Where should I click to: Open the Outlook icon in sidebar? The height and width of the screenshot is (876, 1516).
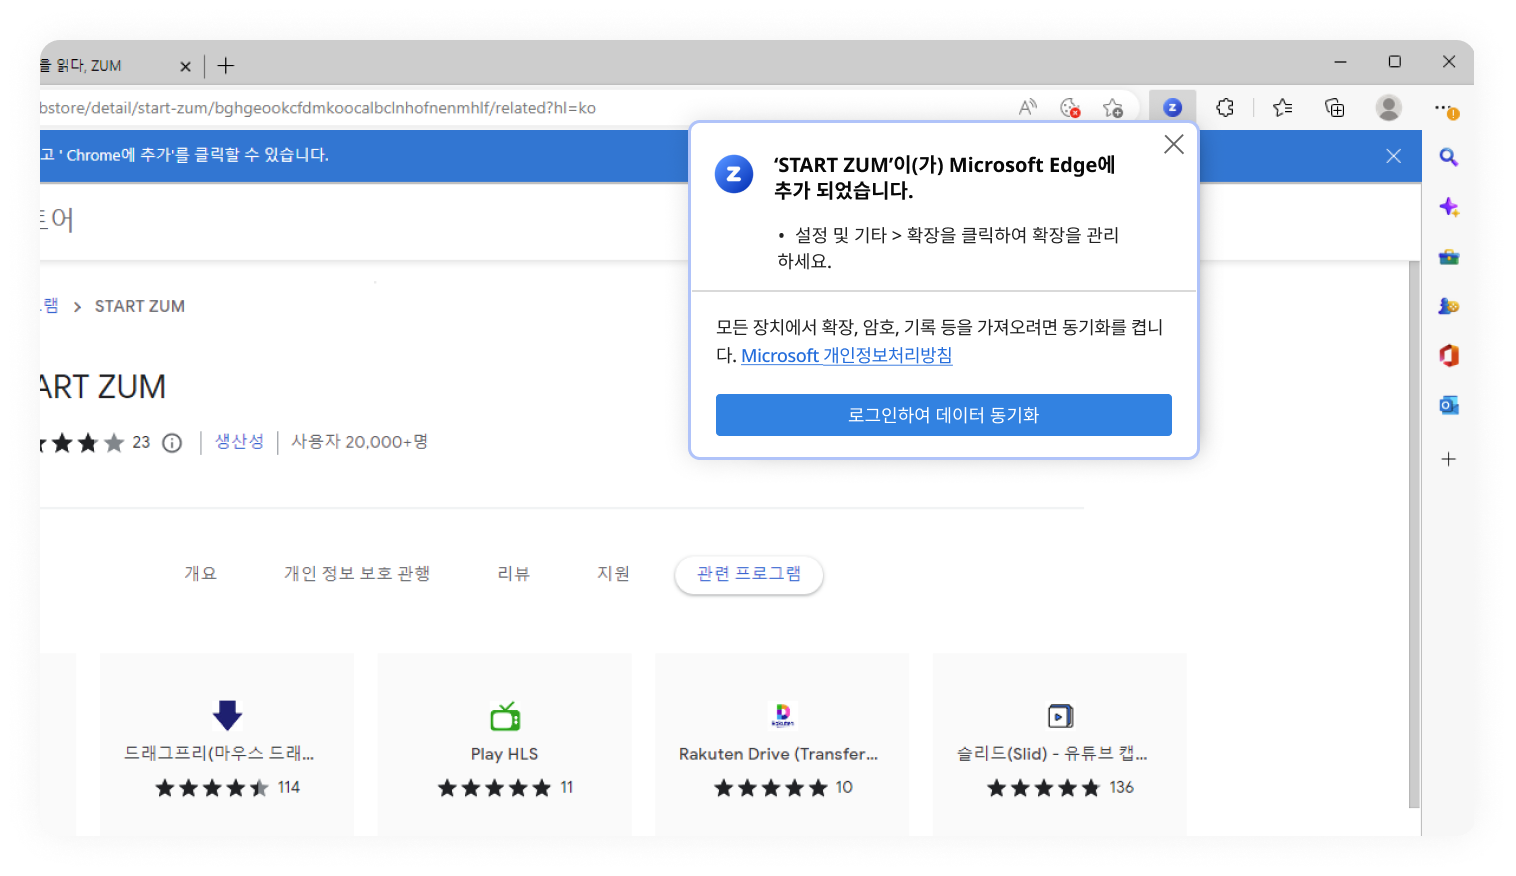click(x=1448, y=405)
